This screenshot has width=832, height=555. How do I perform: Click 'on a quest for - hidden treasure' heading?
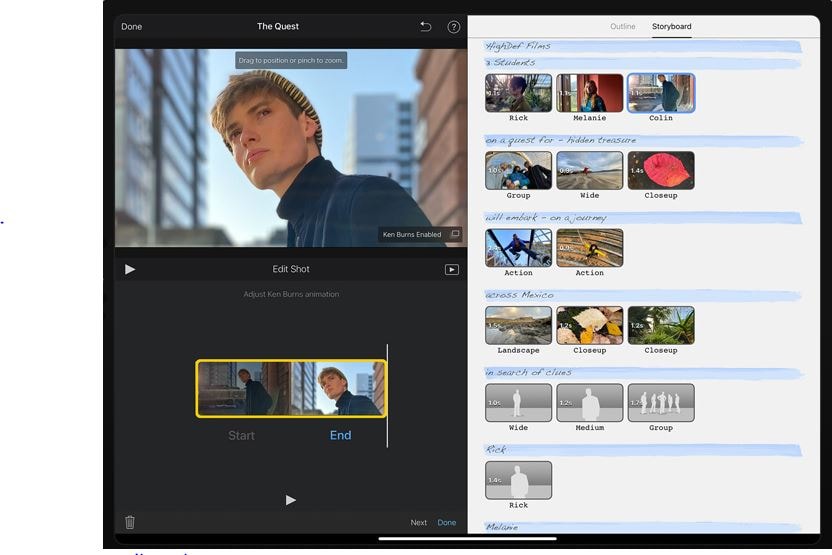(x=560, y=140)
